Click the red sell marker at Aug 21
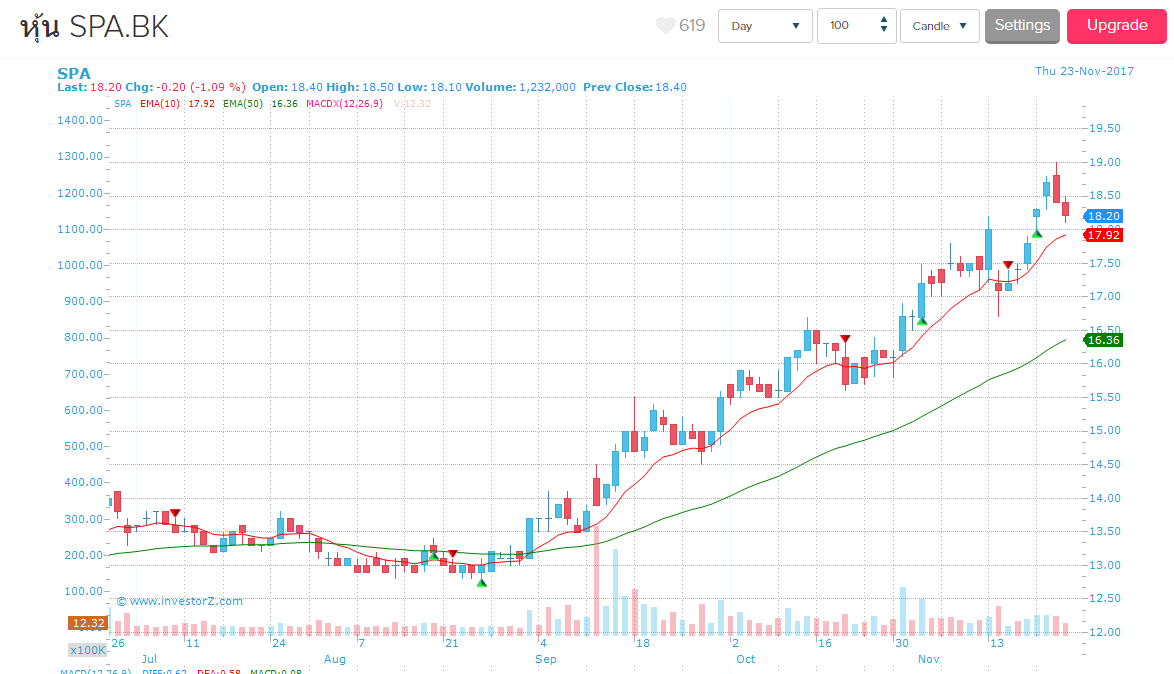 tap(452, 554)
